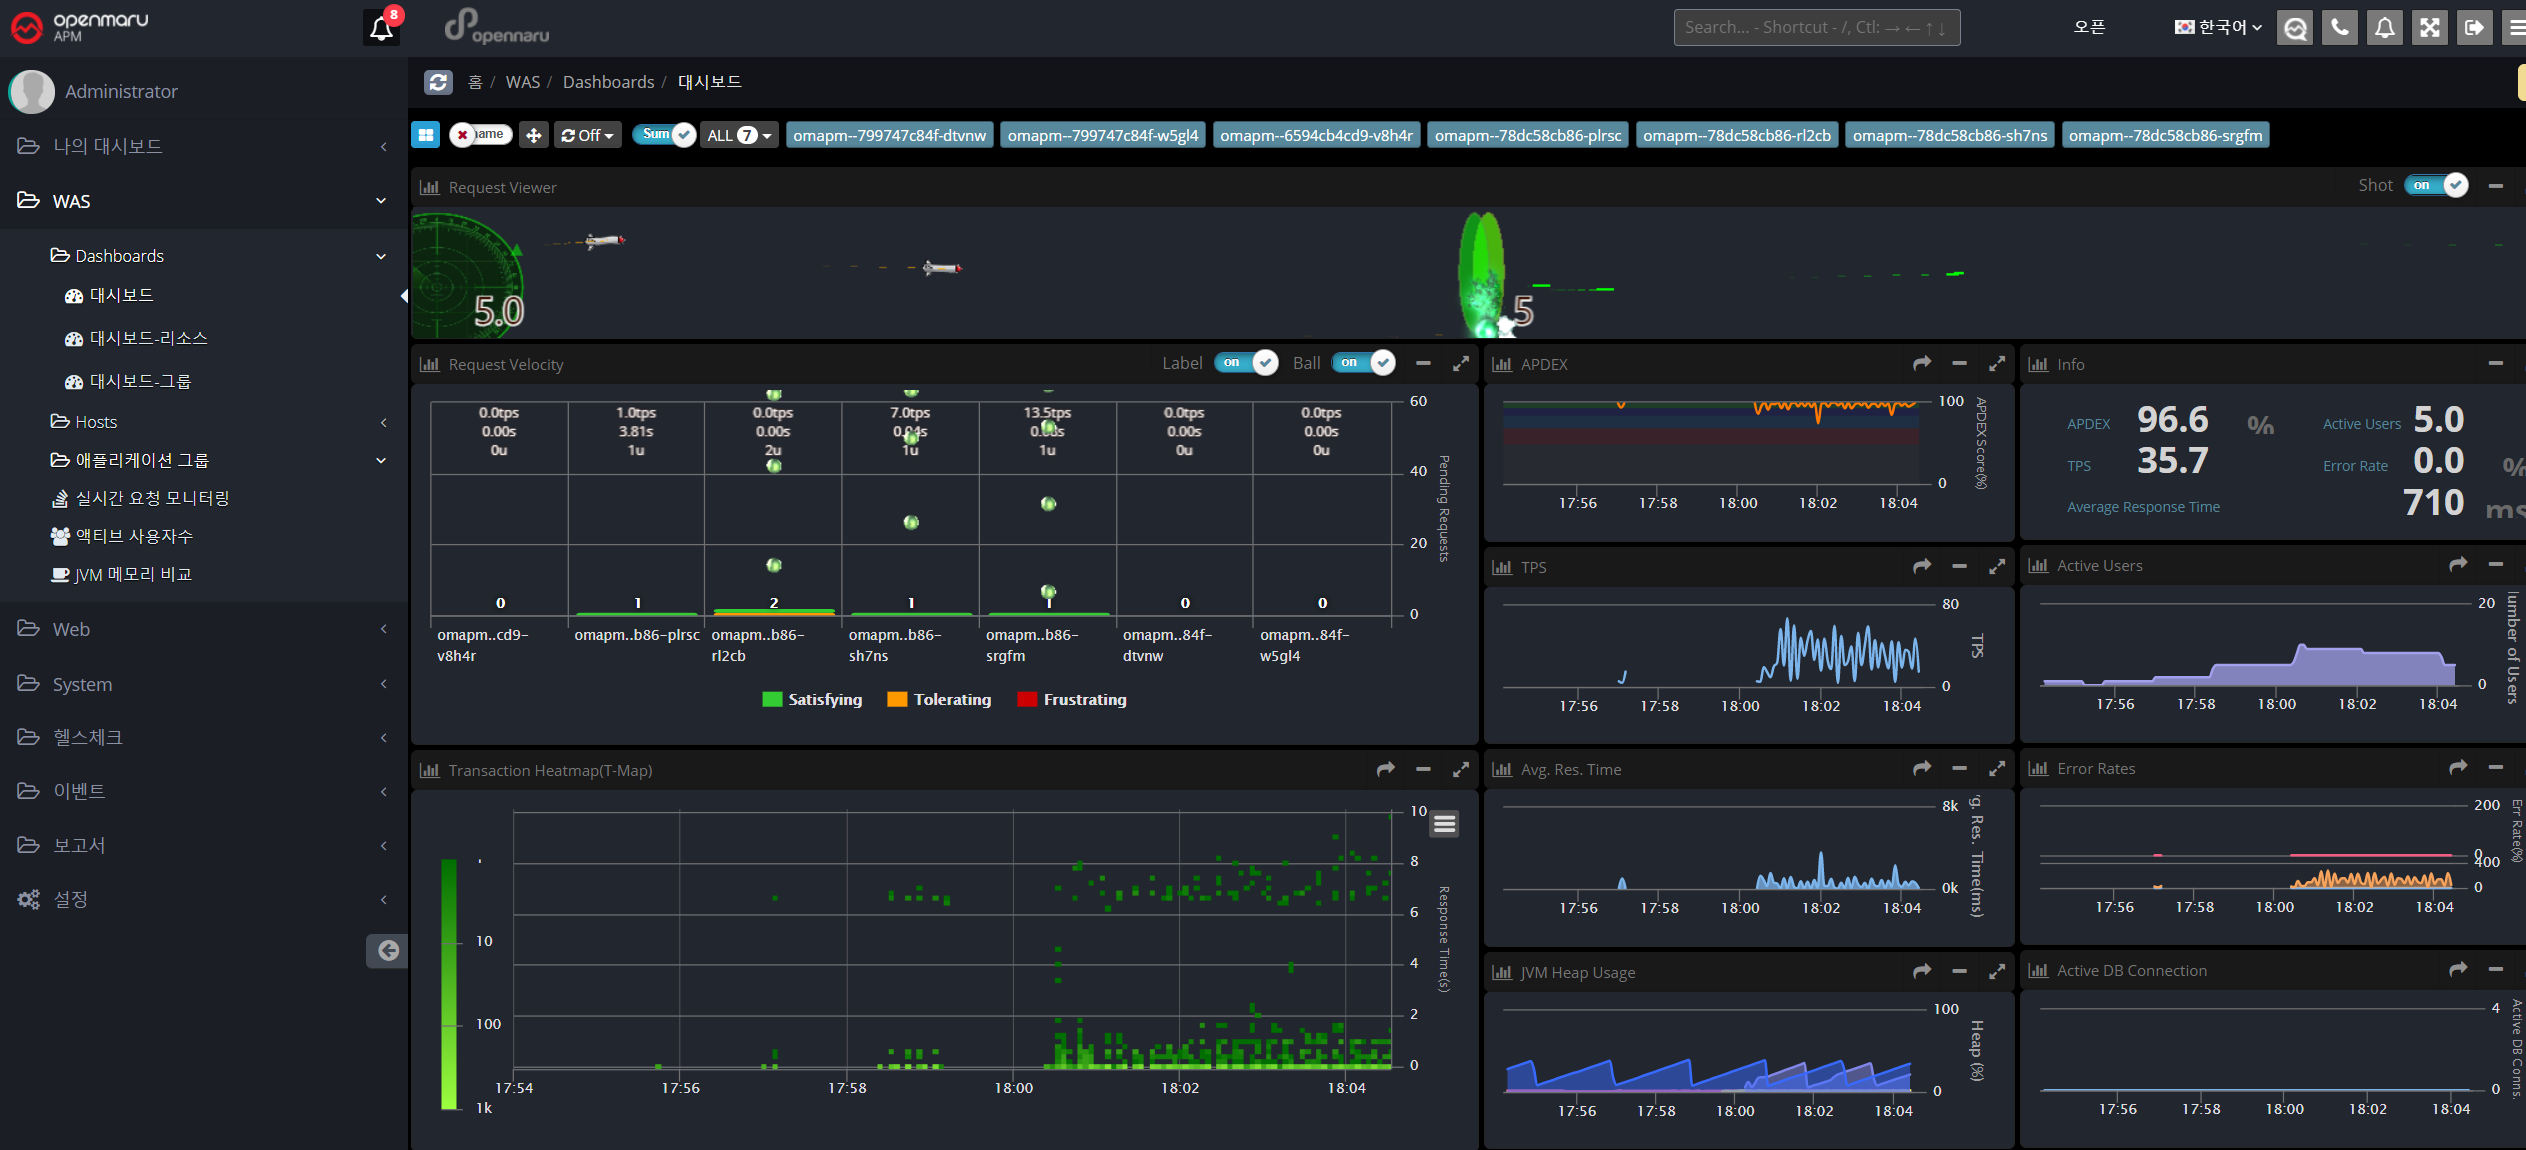Click the grid layout icon in toolbar
This screenshot has width=2526, height=1150.
426,135
